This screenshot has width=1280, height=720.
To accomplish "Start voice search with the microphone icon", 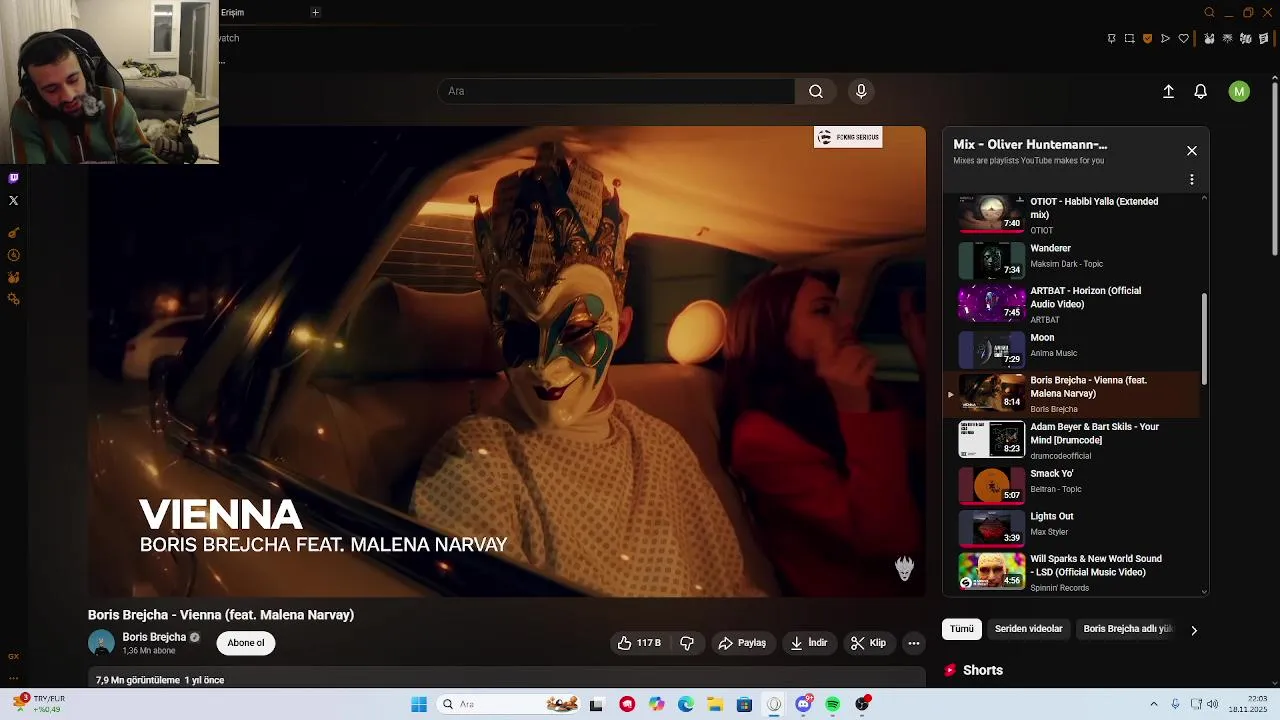I will tap(861, 91).
